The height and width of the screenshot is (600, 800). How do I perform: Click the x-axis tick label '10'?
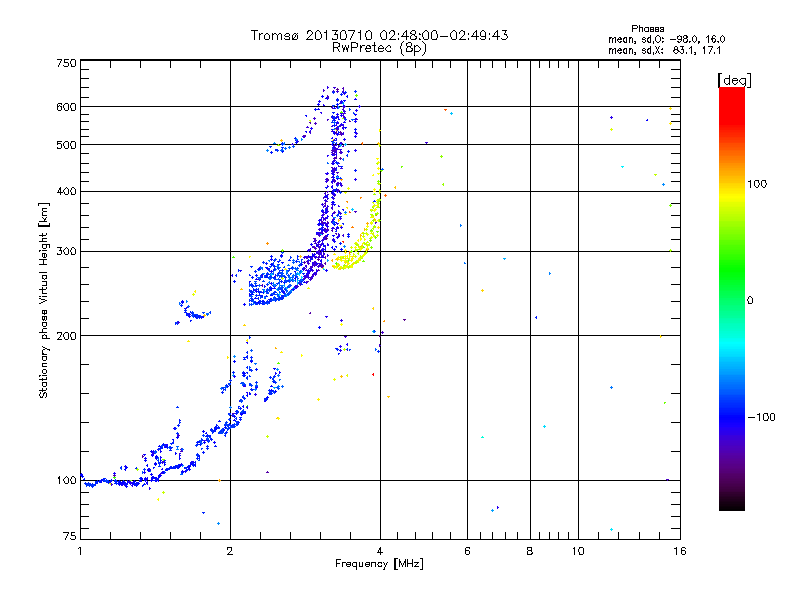click(x=578, y=551)
